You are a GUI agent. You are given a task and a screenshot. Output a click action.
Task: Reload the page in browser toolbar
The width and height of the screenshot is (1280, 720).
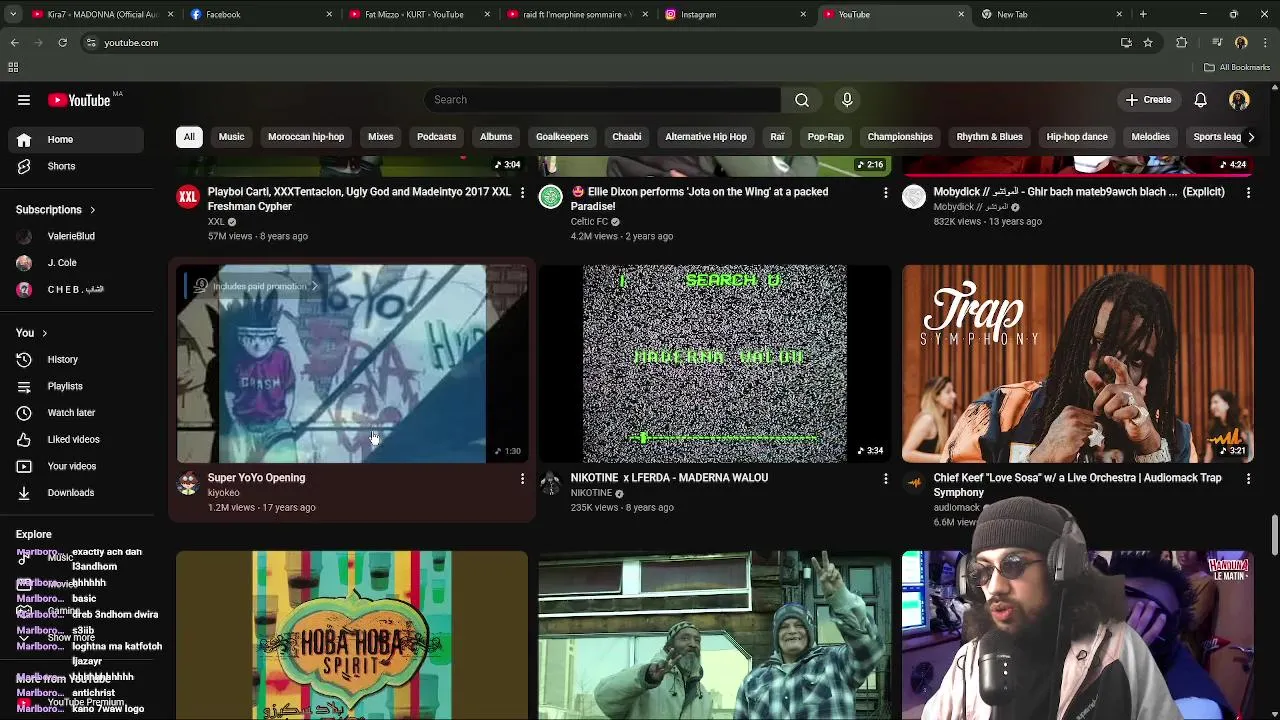(62, 43)
